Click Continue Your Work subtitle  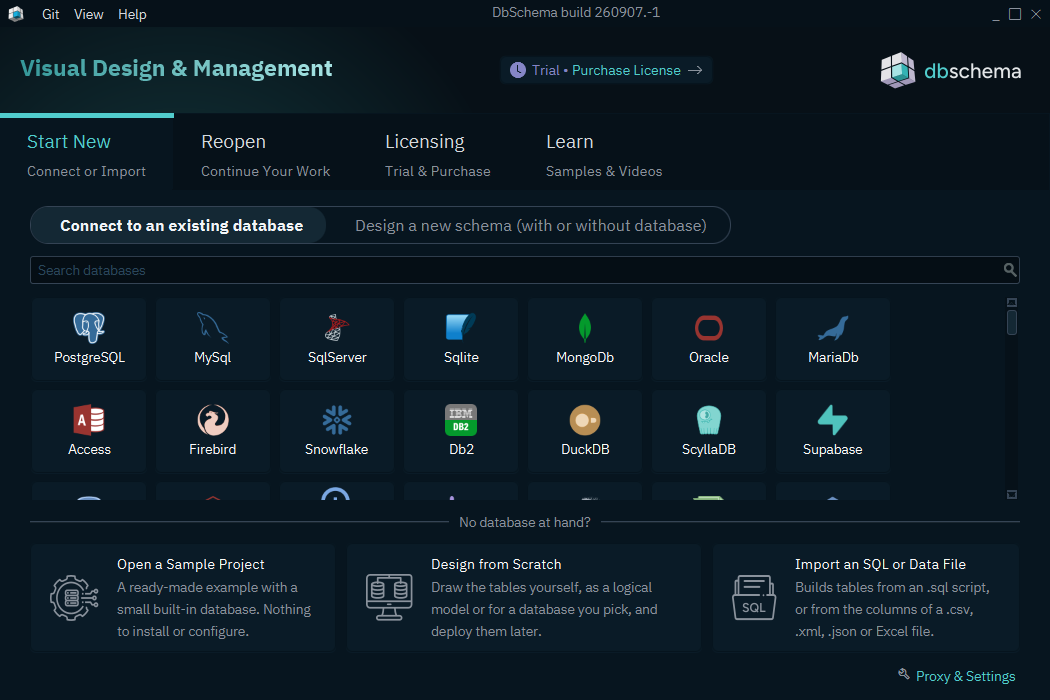pyautogui.click(x=266, y=171)
